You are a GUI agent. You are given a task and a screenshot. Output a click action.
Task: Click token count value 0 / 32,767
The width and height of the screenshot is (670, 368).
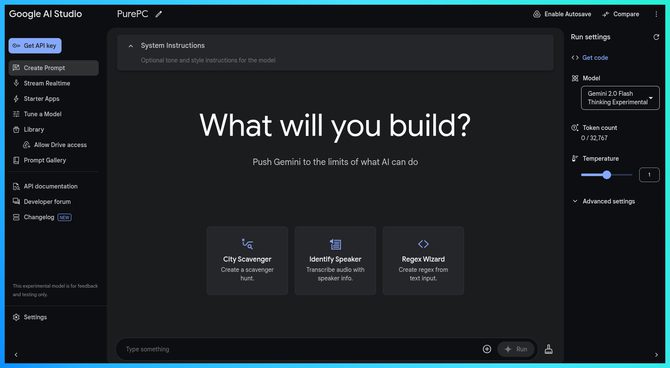pos(594,138)
